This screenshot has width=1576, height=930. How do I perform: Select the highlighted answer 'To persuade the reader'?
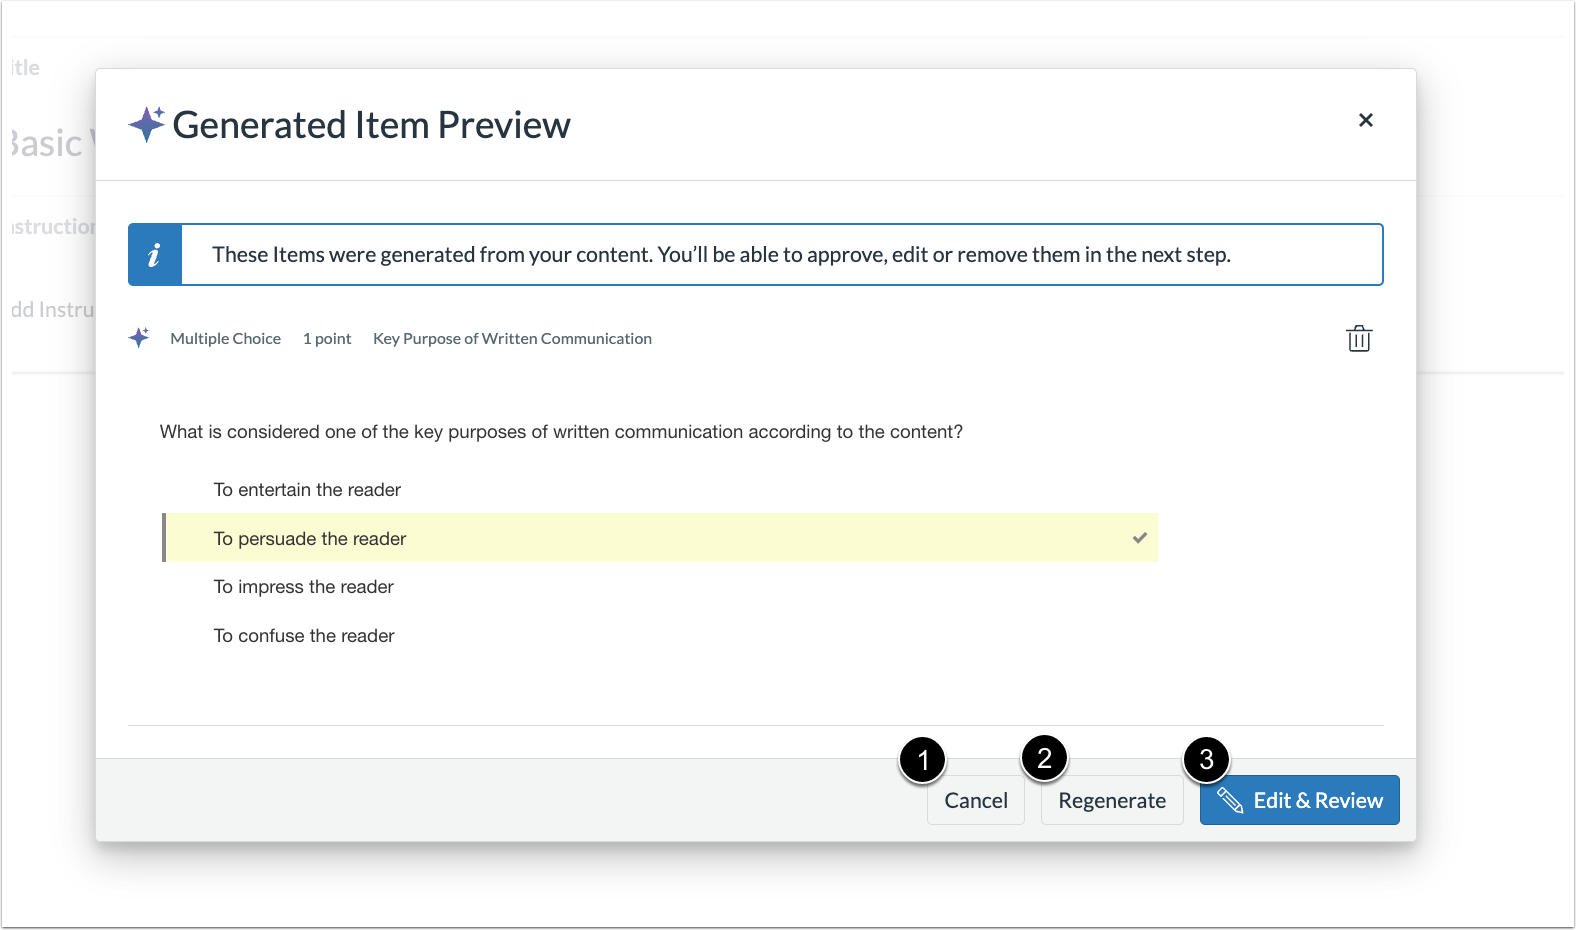[660, 538]
